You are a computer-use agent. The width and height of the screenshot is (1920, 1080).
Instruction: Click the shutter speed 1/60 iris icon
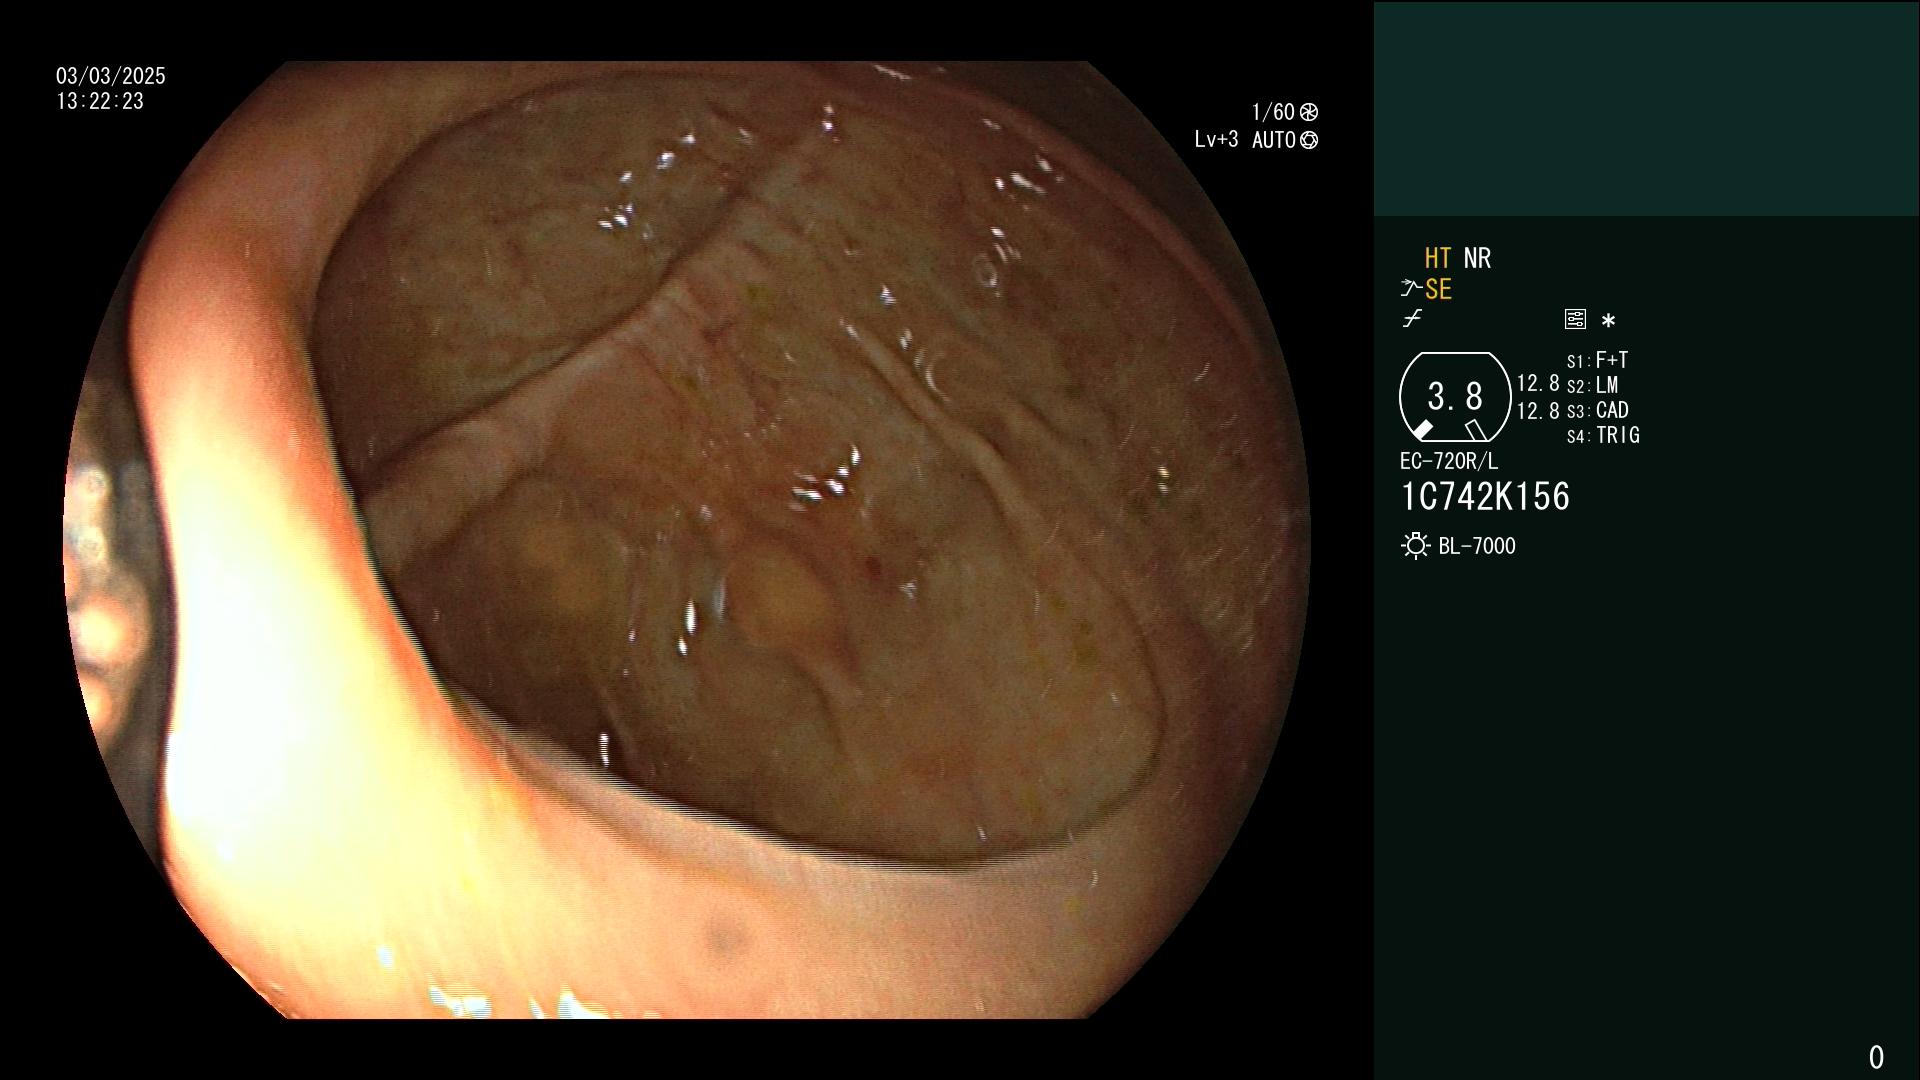pyautogui.click(x=1309, y=112)
